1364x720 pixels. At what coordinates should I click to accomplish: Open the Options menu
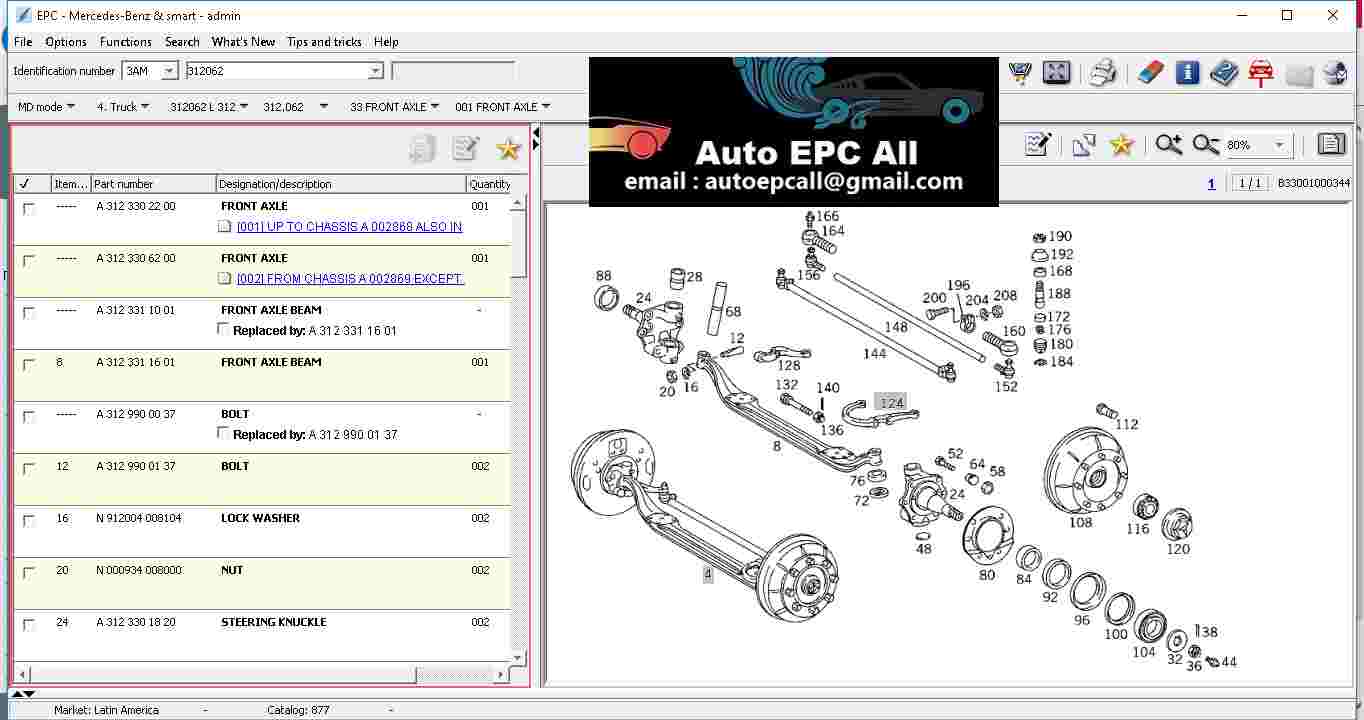(x=66, y=42)
